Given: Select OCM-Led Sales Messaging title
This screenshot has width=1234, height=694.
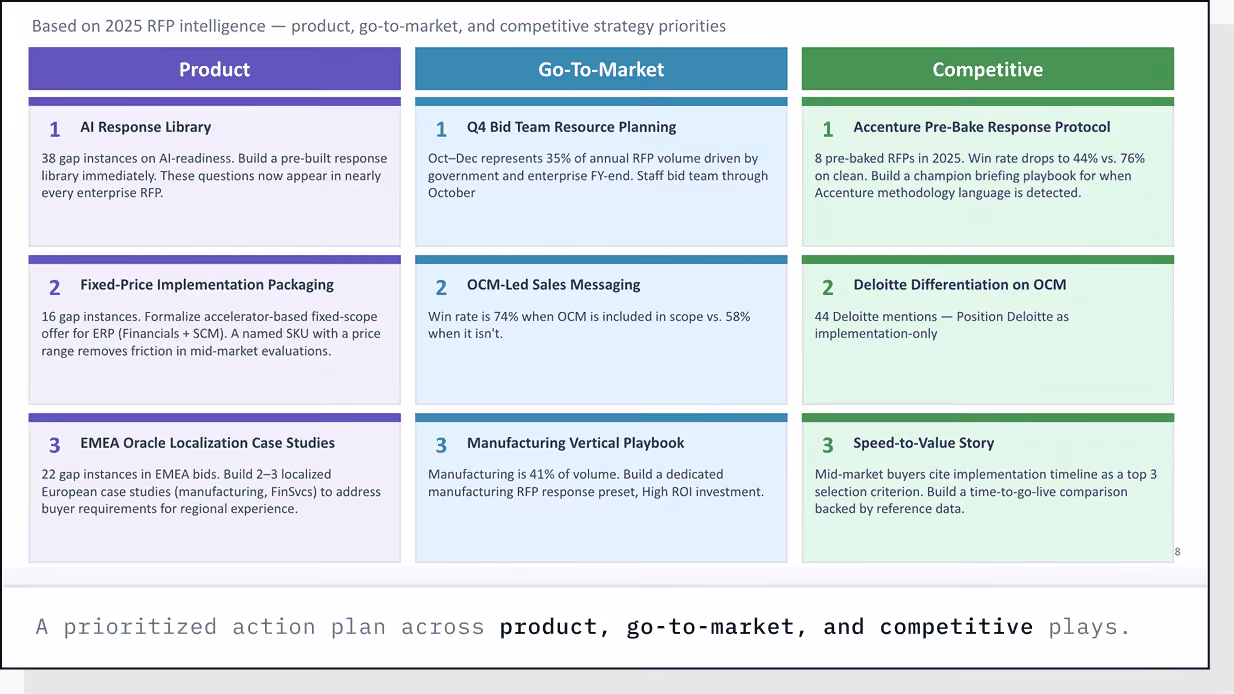Looking at the screenshot, I should tap(554, 285).
